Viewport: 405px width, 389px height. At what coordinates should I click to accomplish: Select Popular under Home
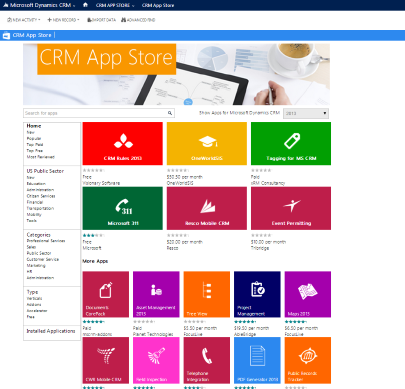point(34,138)
